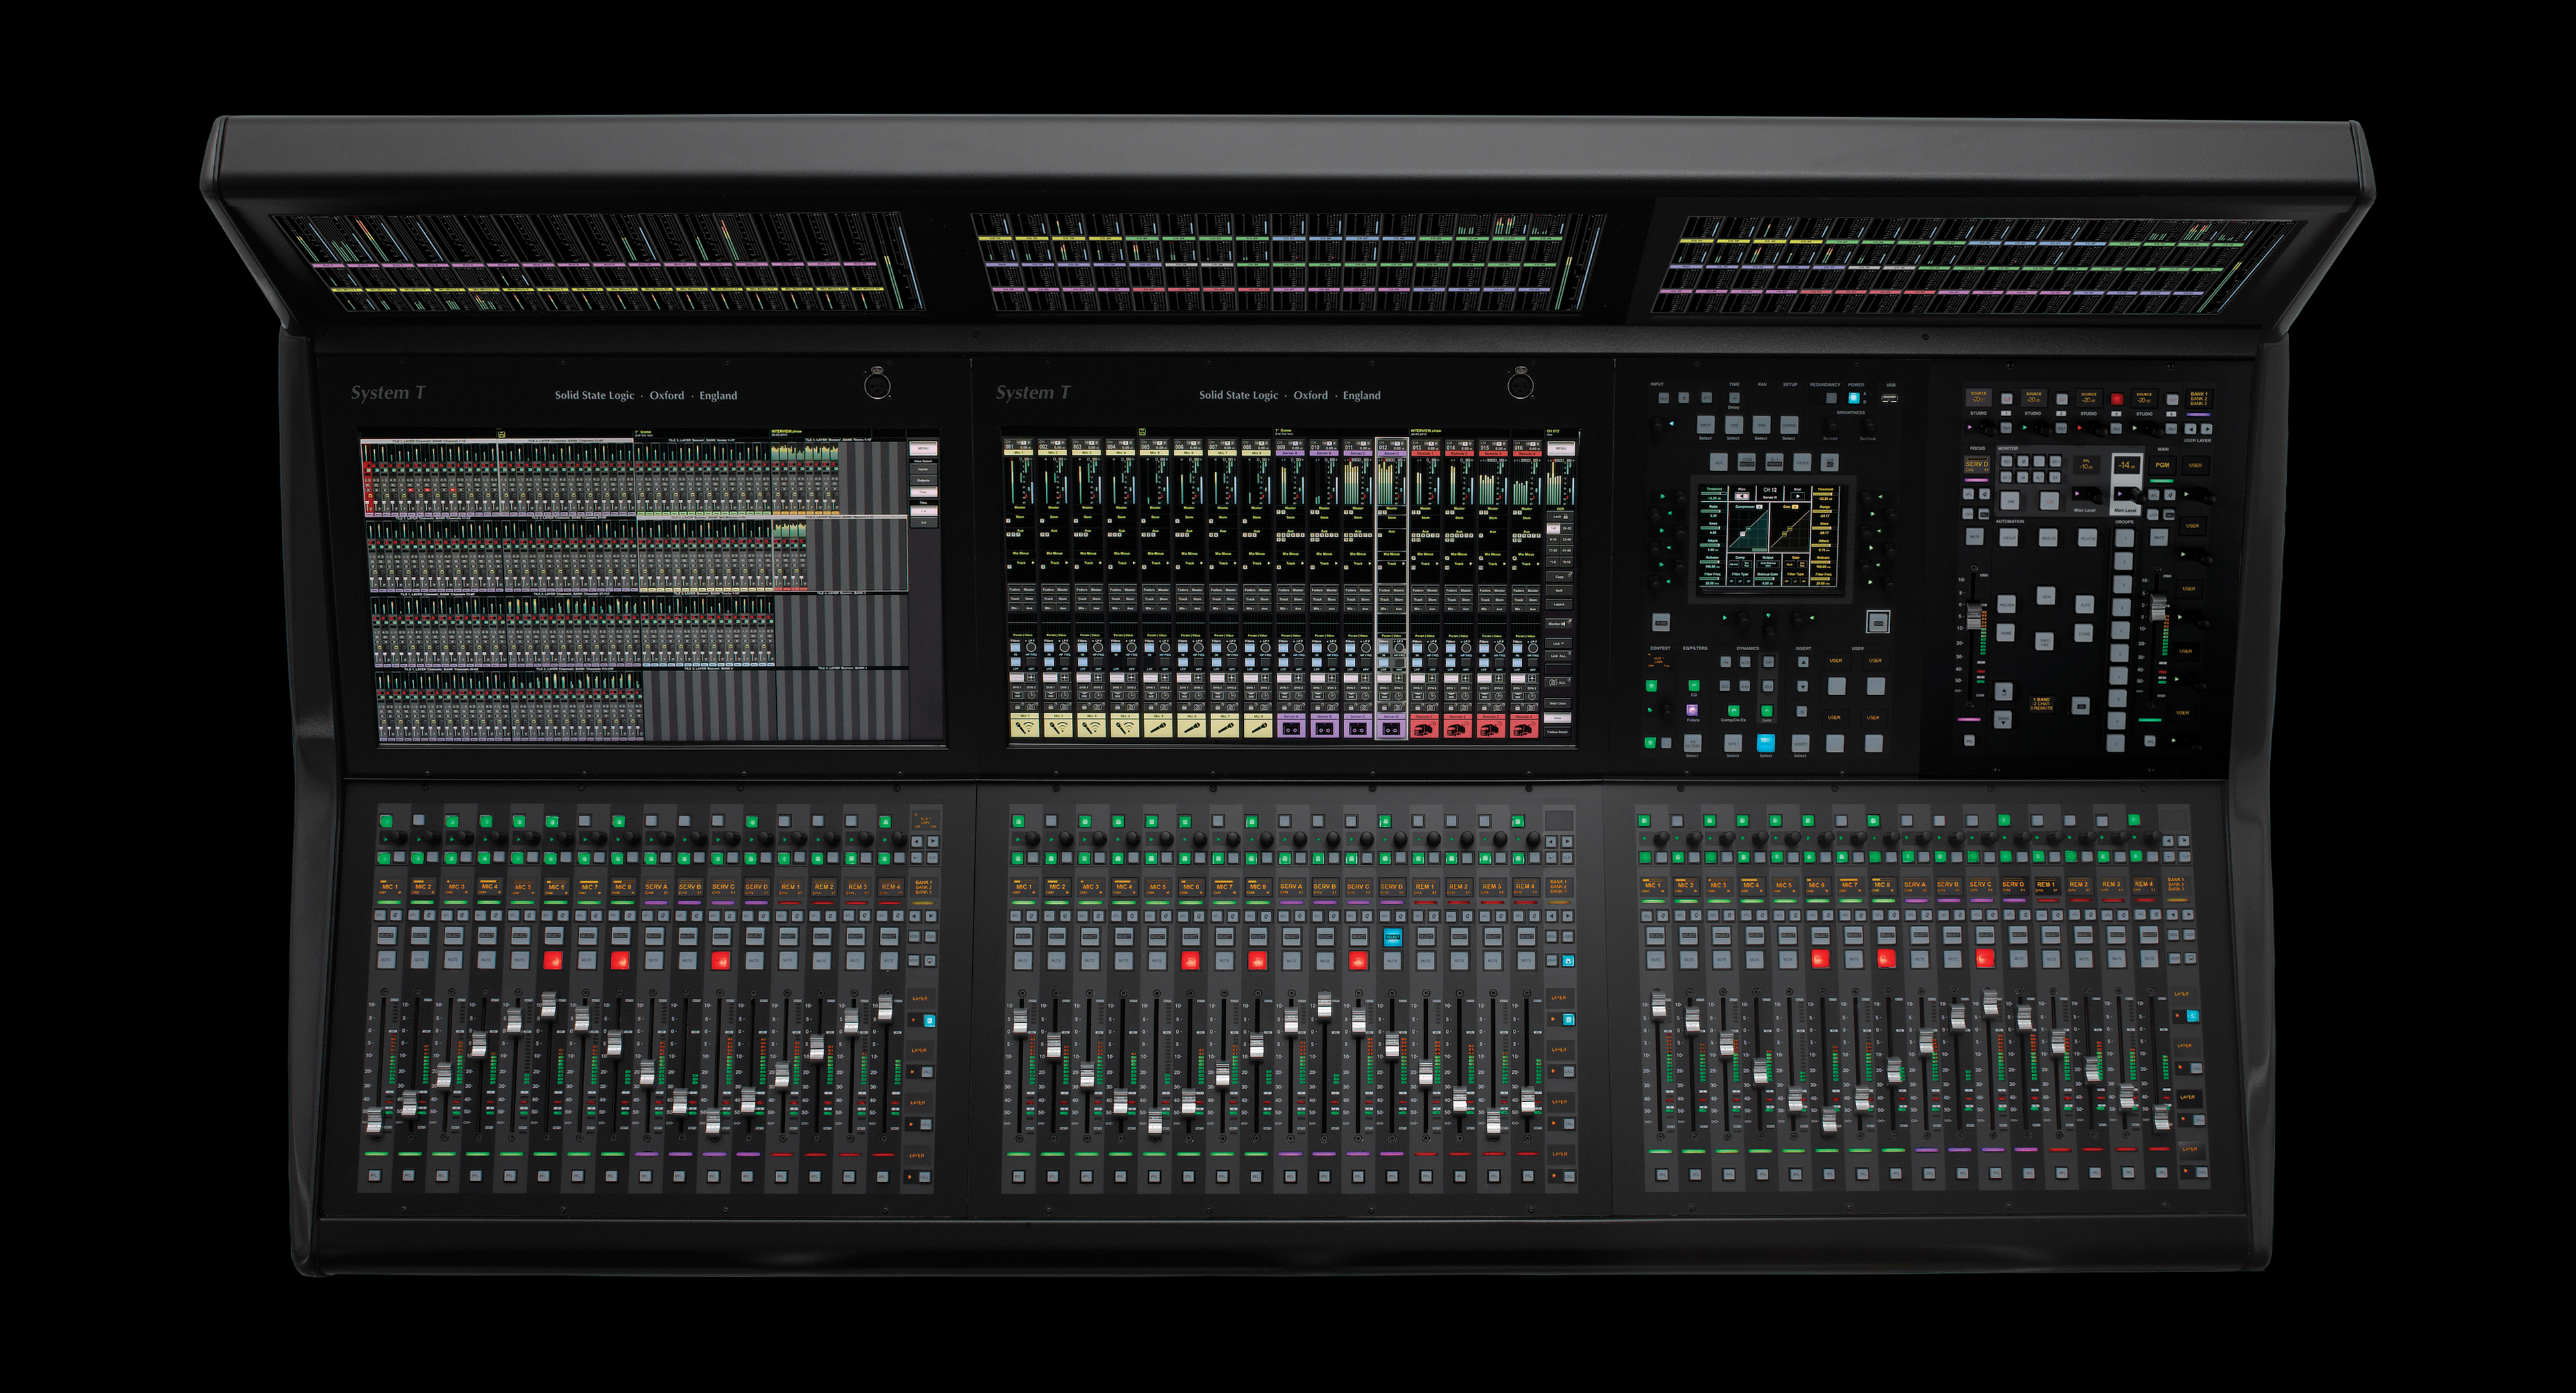2576x1393 pixels.
Task: Unmute SERV C in the center fader bay
Action: click(1358, 960)
